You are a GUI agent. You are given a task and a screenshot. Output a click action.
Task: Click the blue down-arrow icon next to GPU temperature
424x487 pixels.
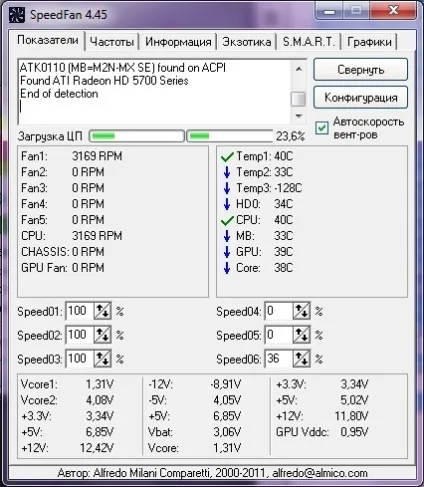coord(227,252)
